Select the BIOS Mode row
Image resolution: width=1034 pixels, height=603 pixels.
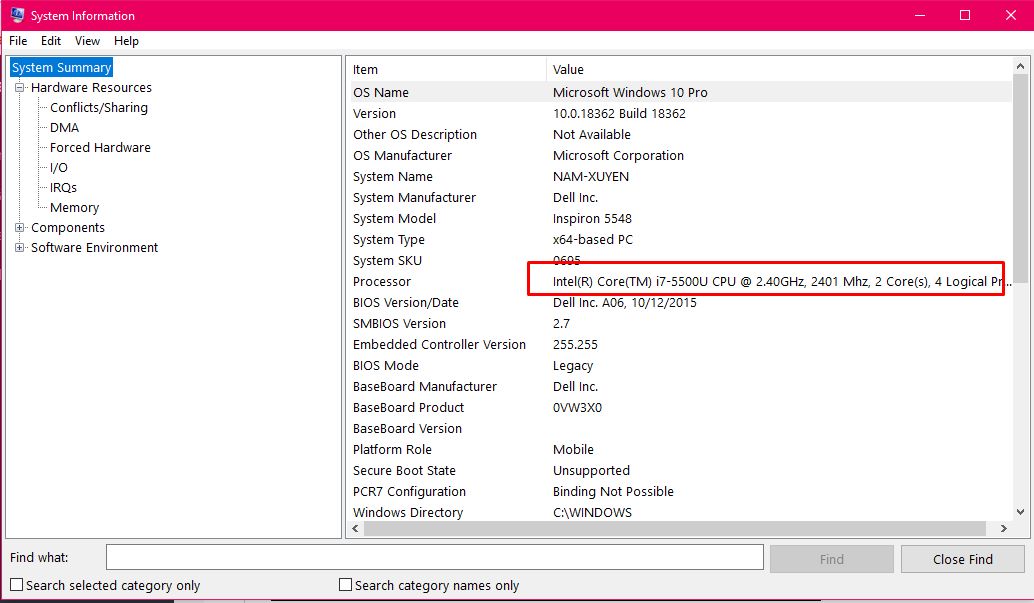click(x=679, y=365)
